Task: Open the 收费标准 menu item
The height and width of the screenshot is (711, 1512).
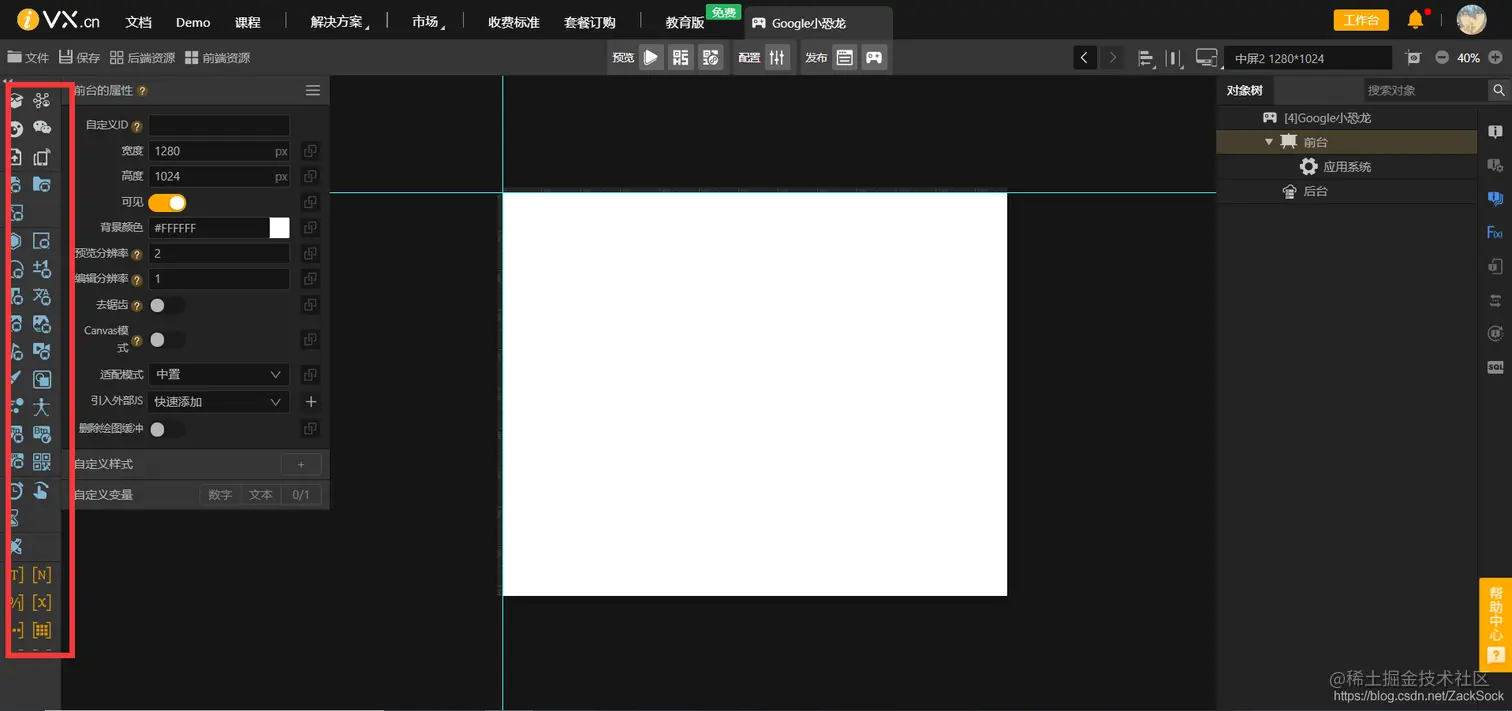Action: [x=514, y=22]
